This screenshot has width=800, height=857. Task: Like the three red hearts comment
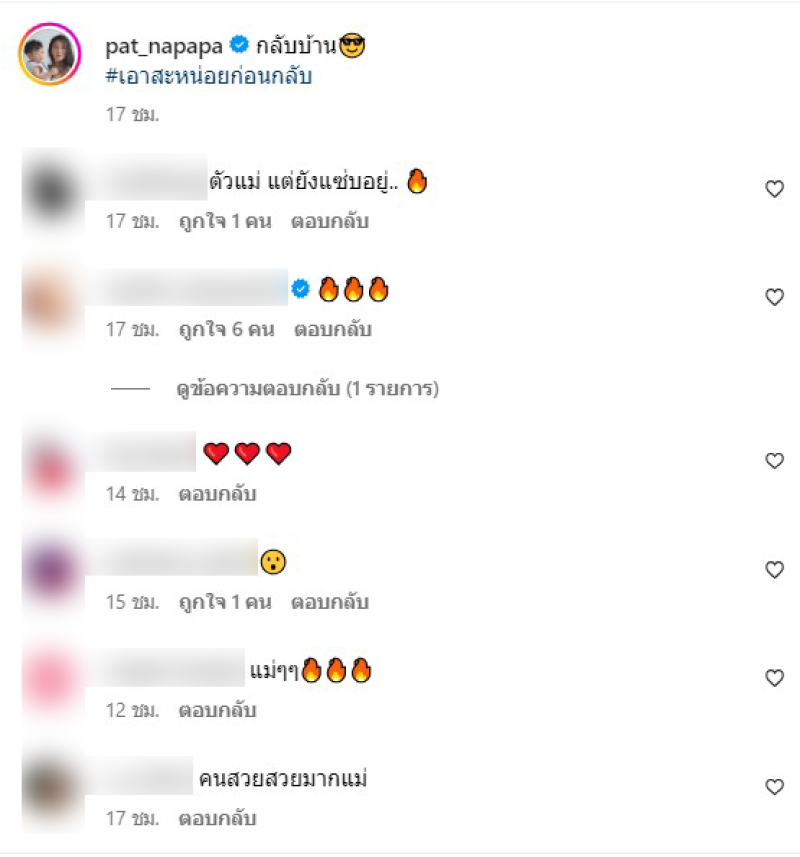click(774, 461)
